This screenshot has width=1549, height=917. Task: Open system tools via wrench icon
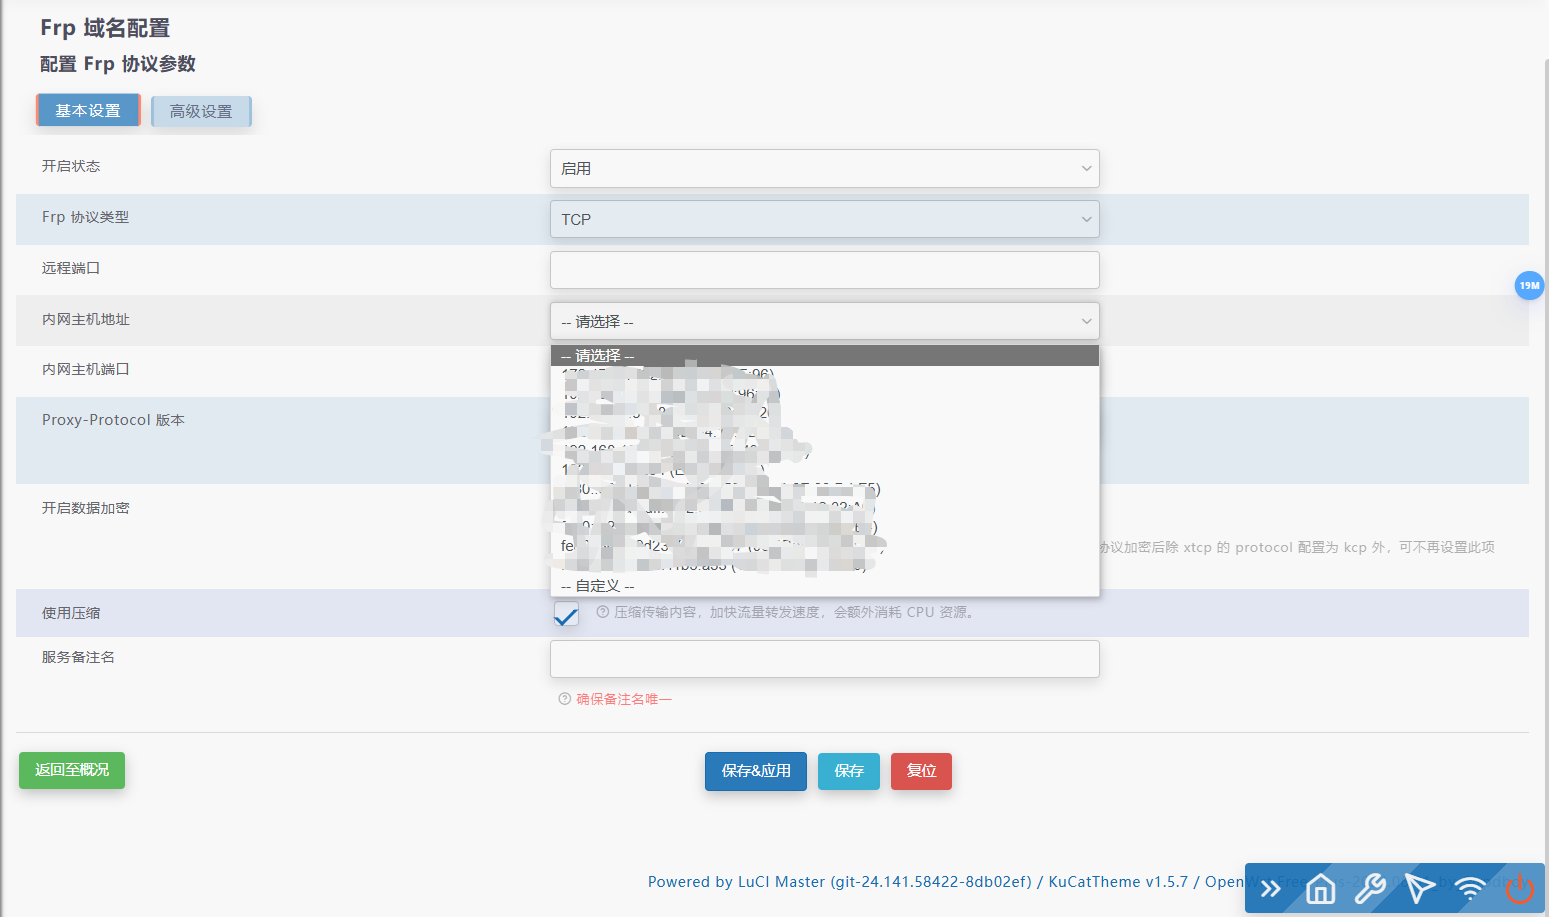click(x=1370, y=888)
